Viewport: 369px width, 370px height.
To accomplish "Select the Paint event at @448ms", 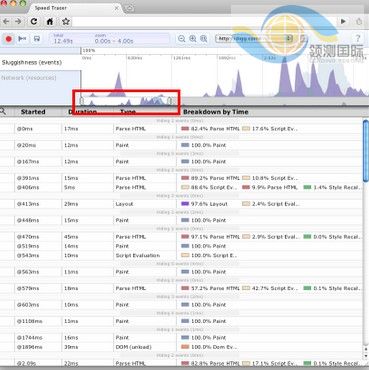I will pos(182,220).
